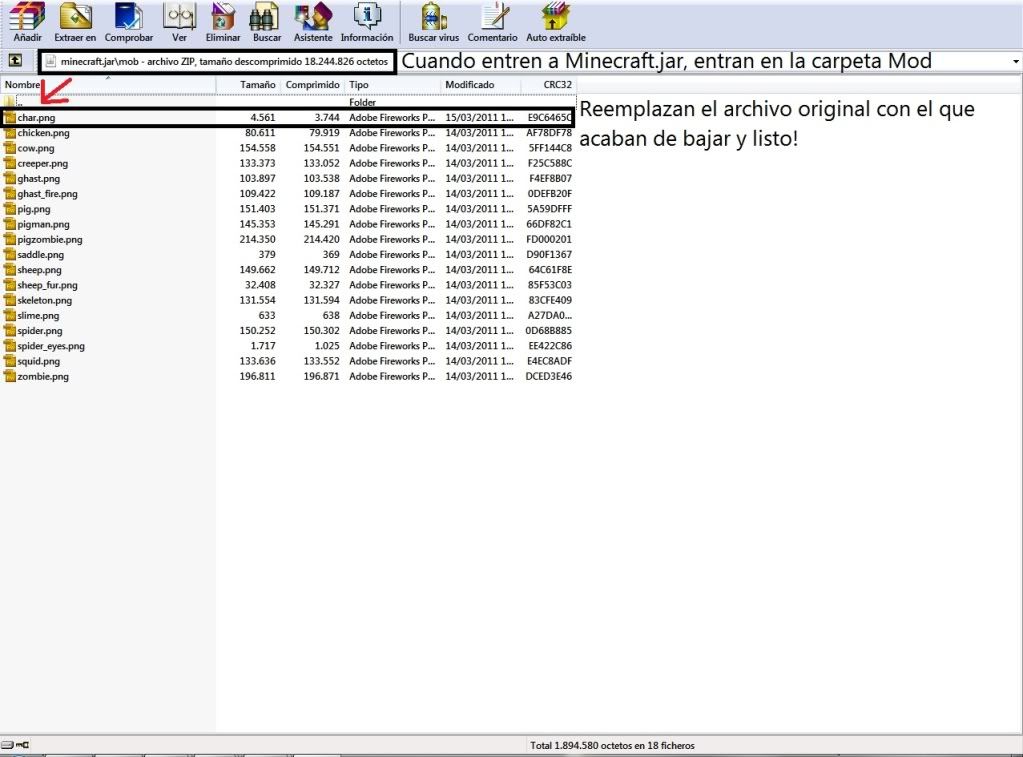Click the Comprobar toolbar icon
Image resolution: width=1023 pixels, height=757 pixels.
click(129, 22)
